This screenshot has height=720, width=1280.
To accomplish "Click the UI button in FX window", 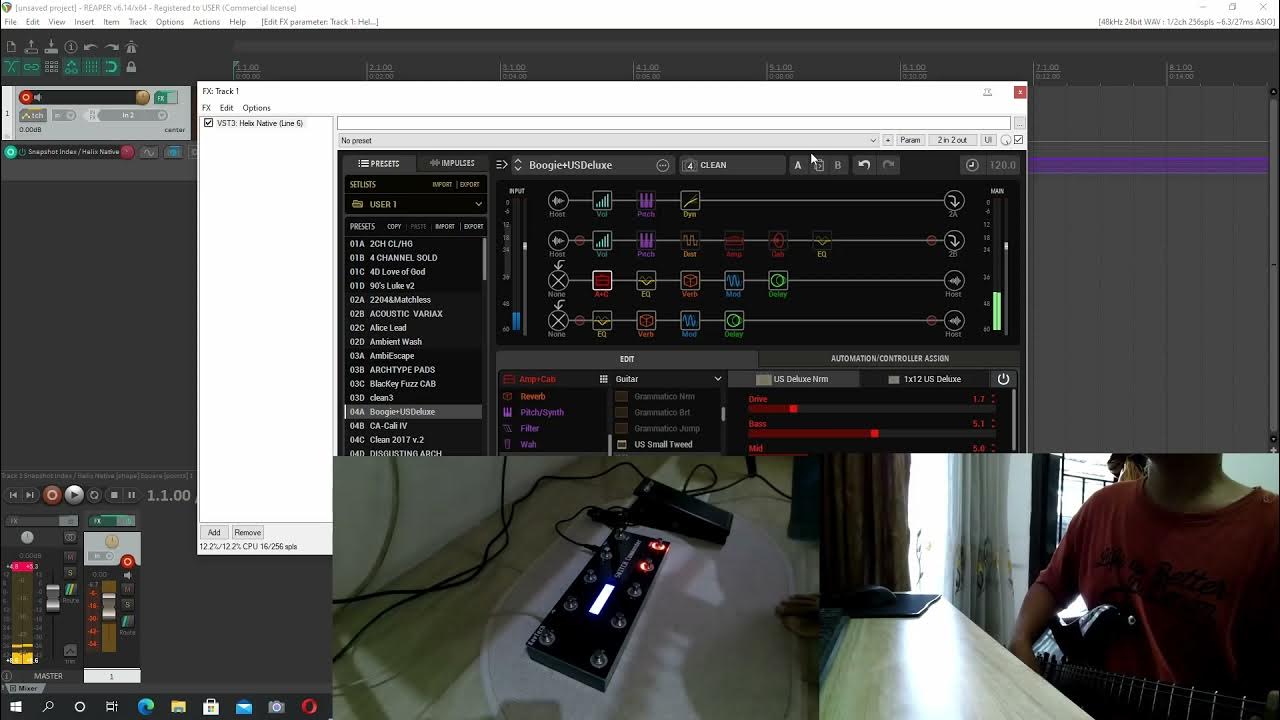I will click(988, 140).
